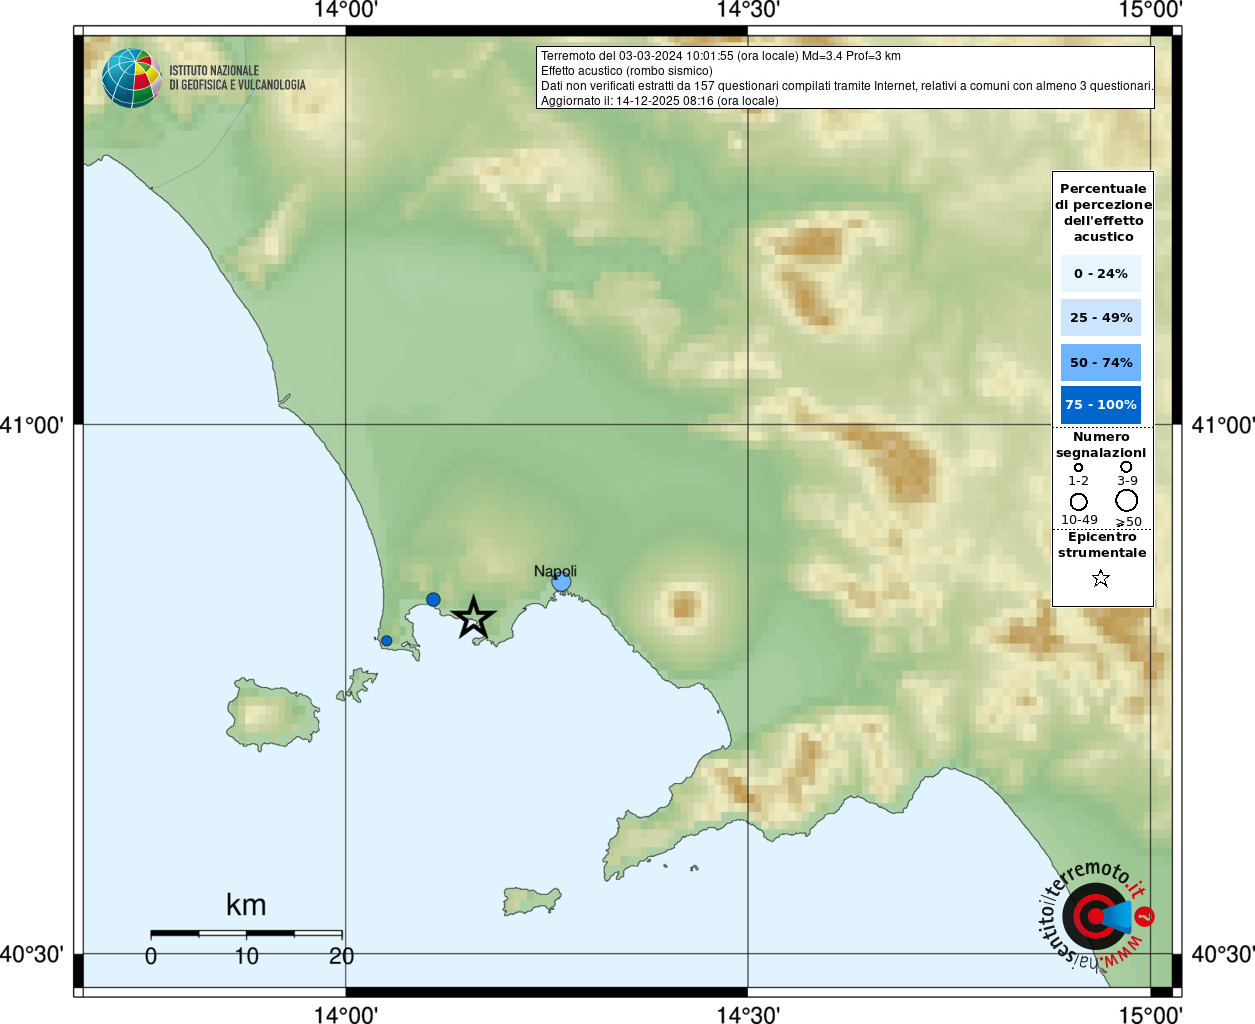Image resolution: width=1255 pixels, height=1024 pixels.
Task: Click the black epicenter star on the map
Action: coord(473,617)
